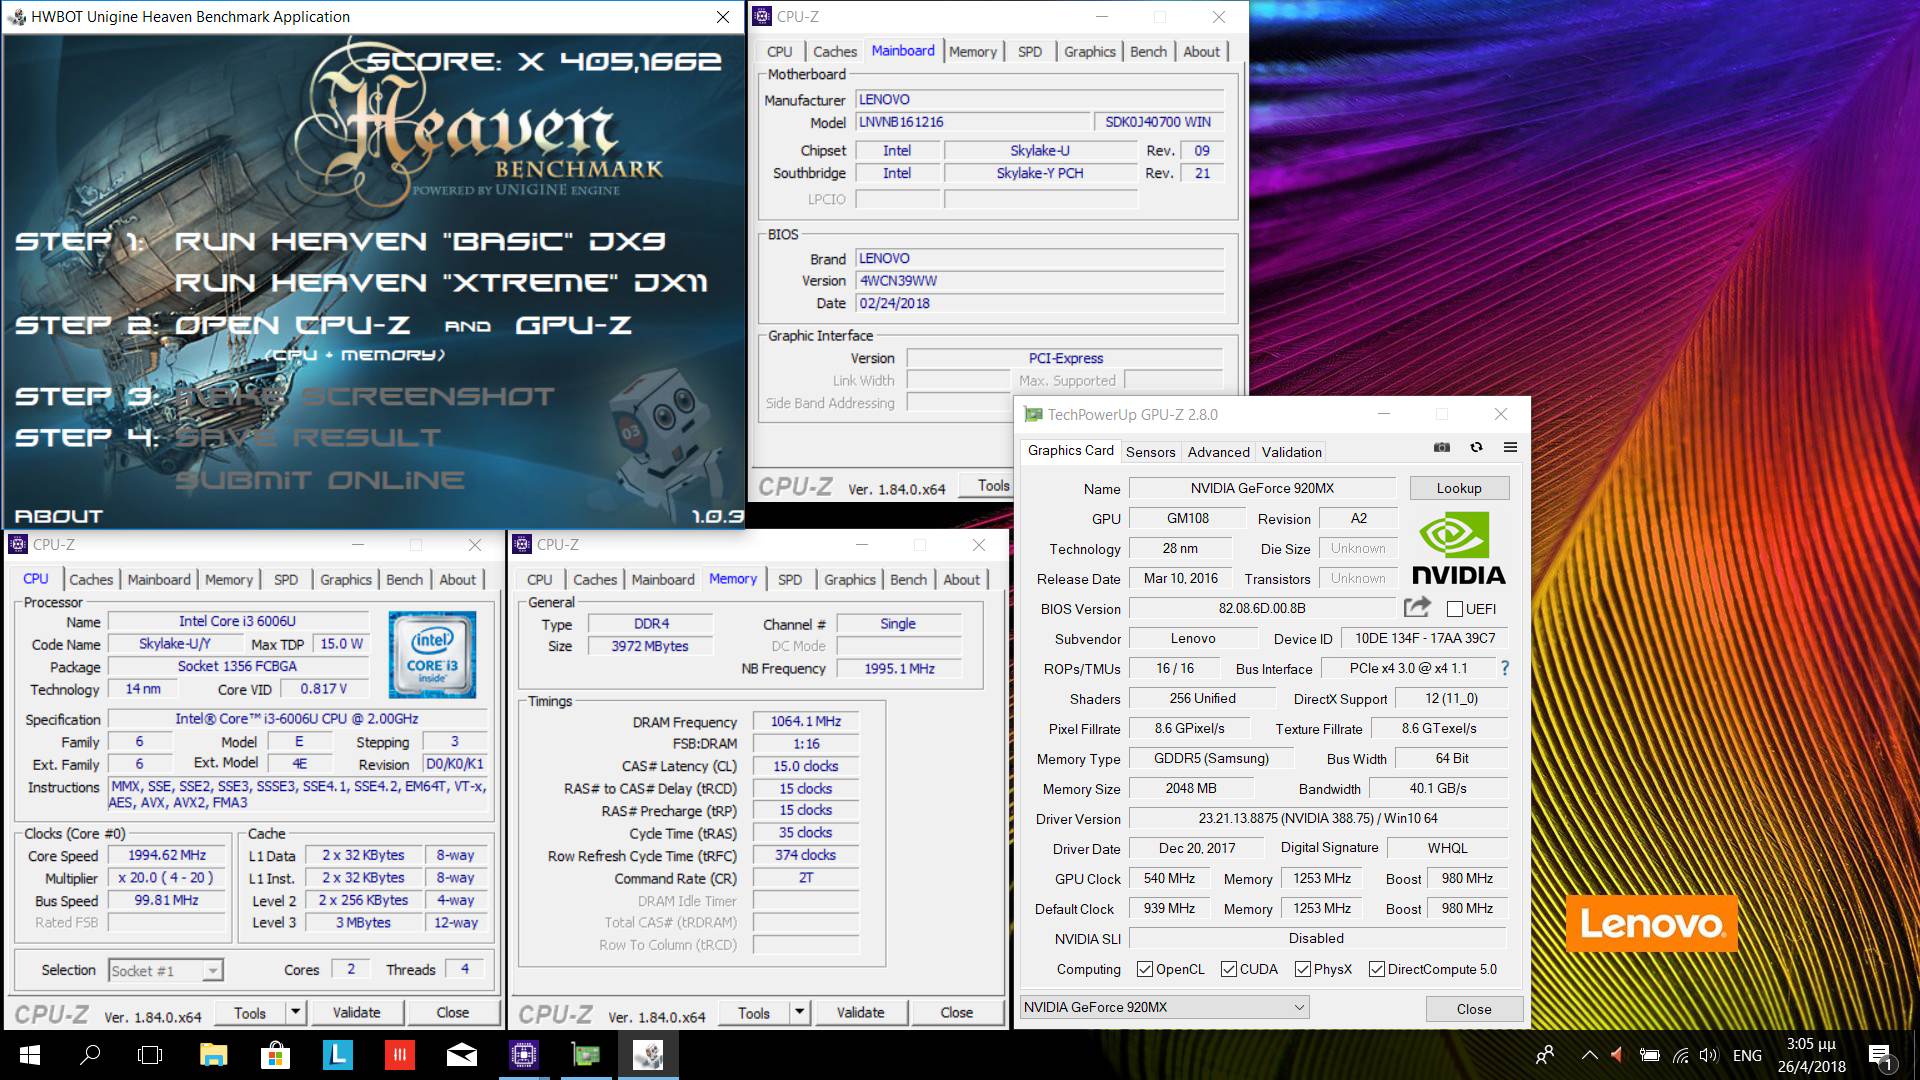
Task: Switch to Advanced tab in GPU-Z
Action: (x=1218, y=452)
